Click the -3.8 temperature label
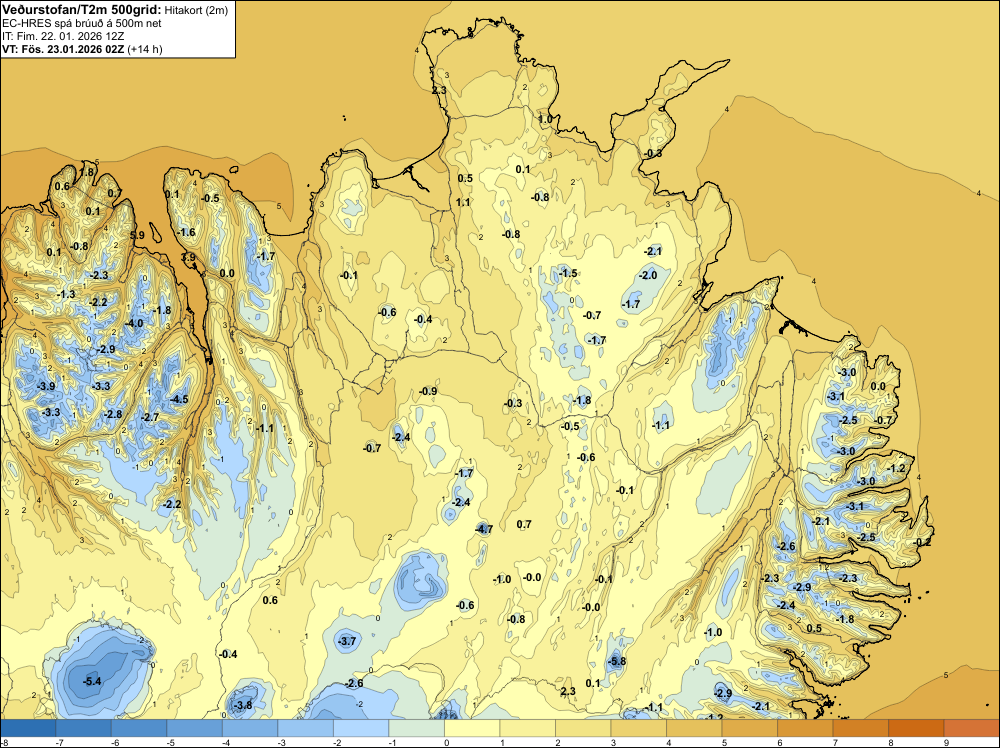Image resolution: width=1000 pixels, height=748 pixels. (x=242, y=705)
